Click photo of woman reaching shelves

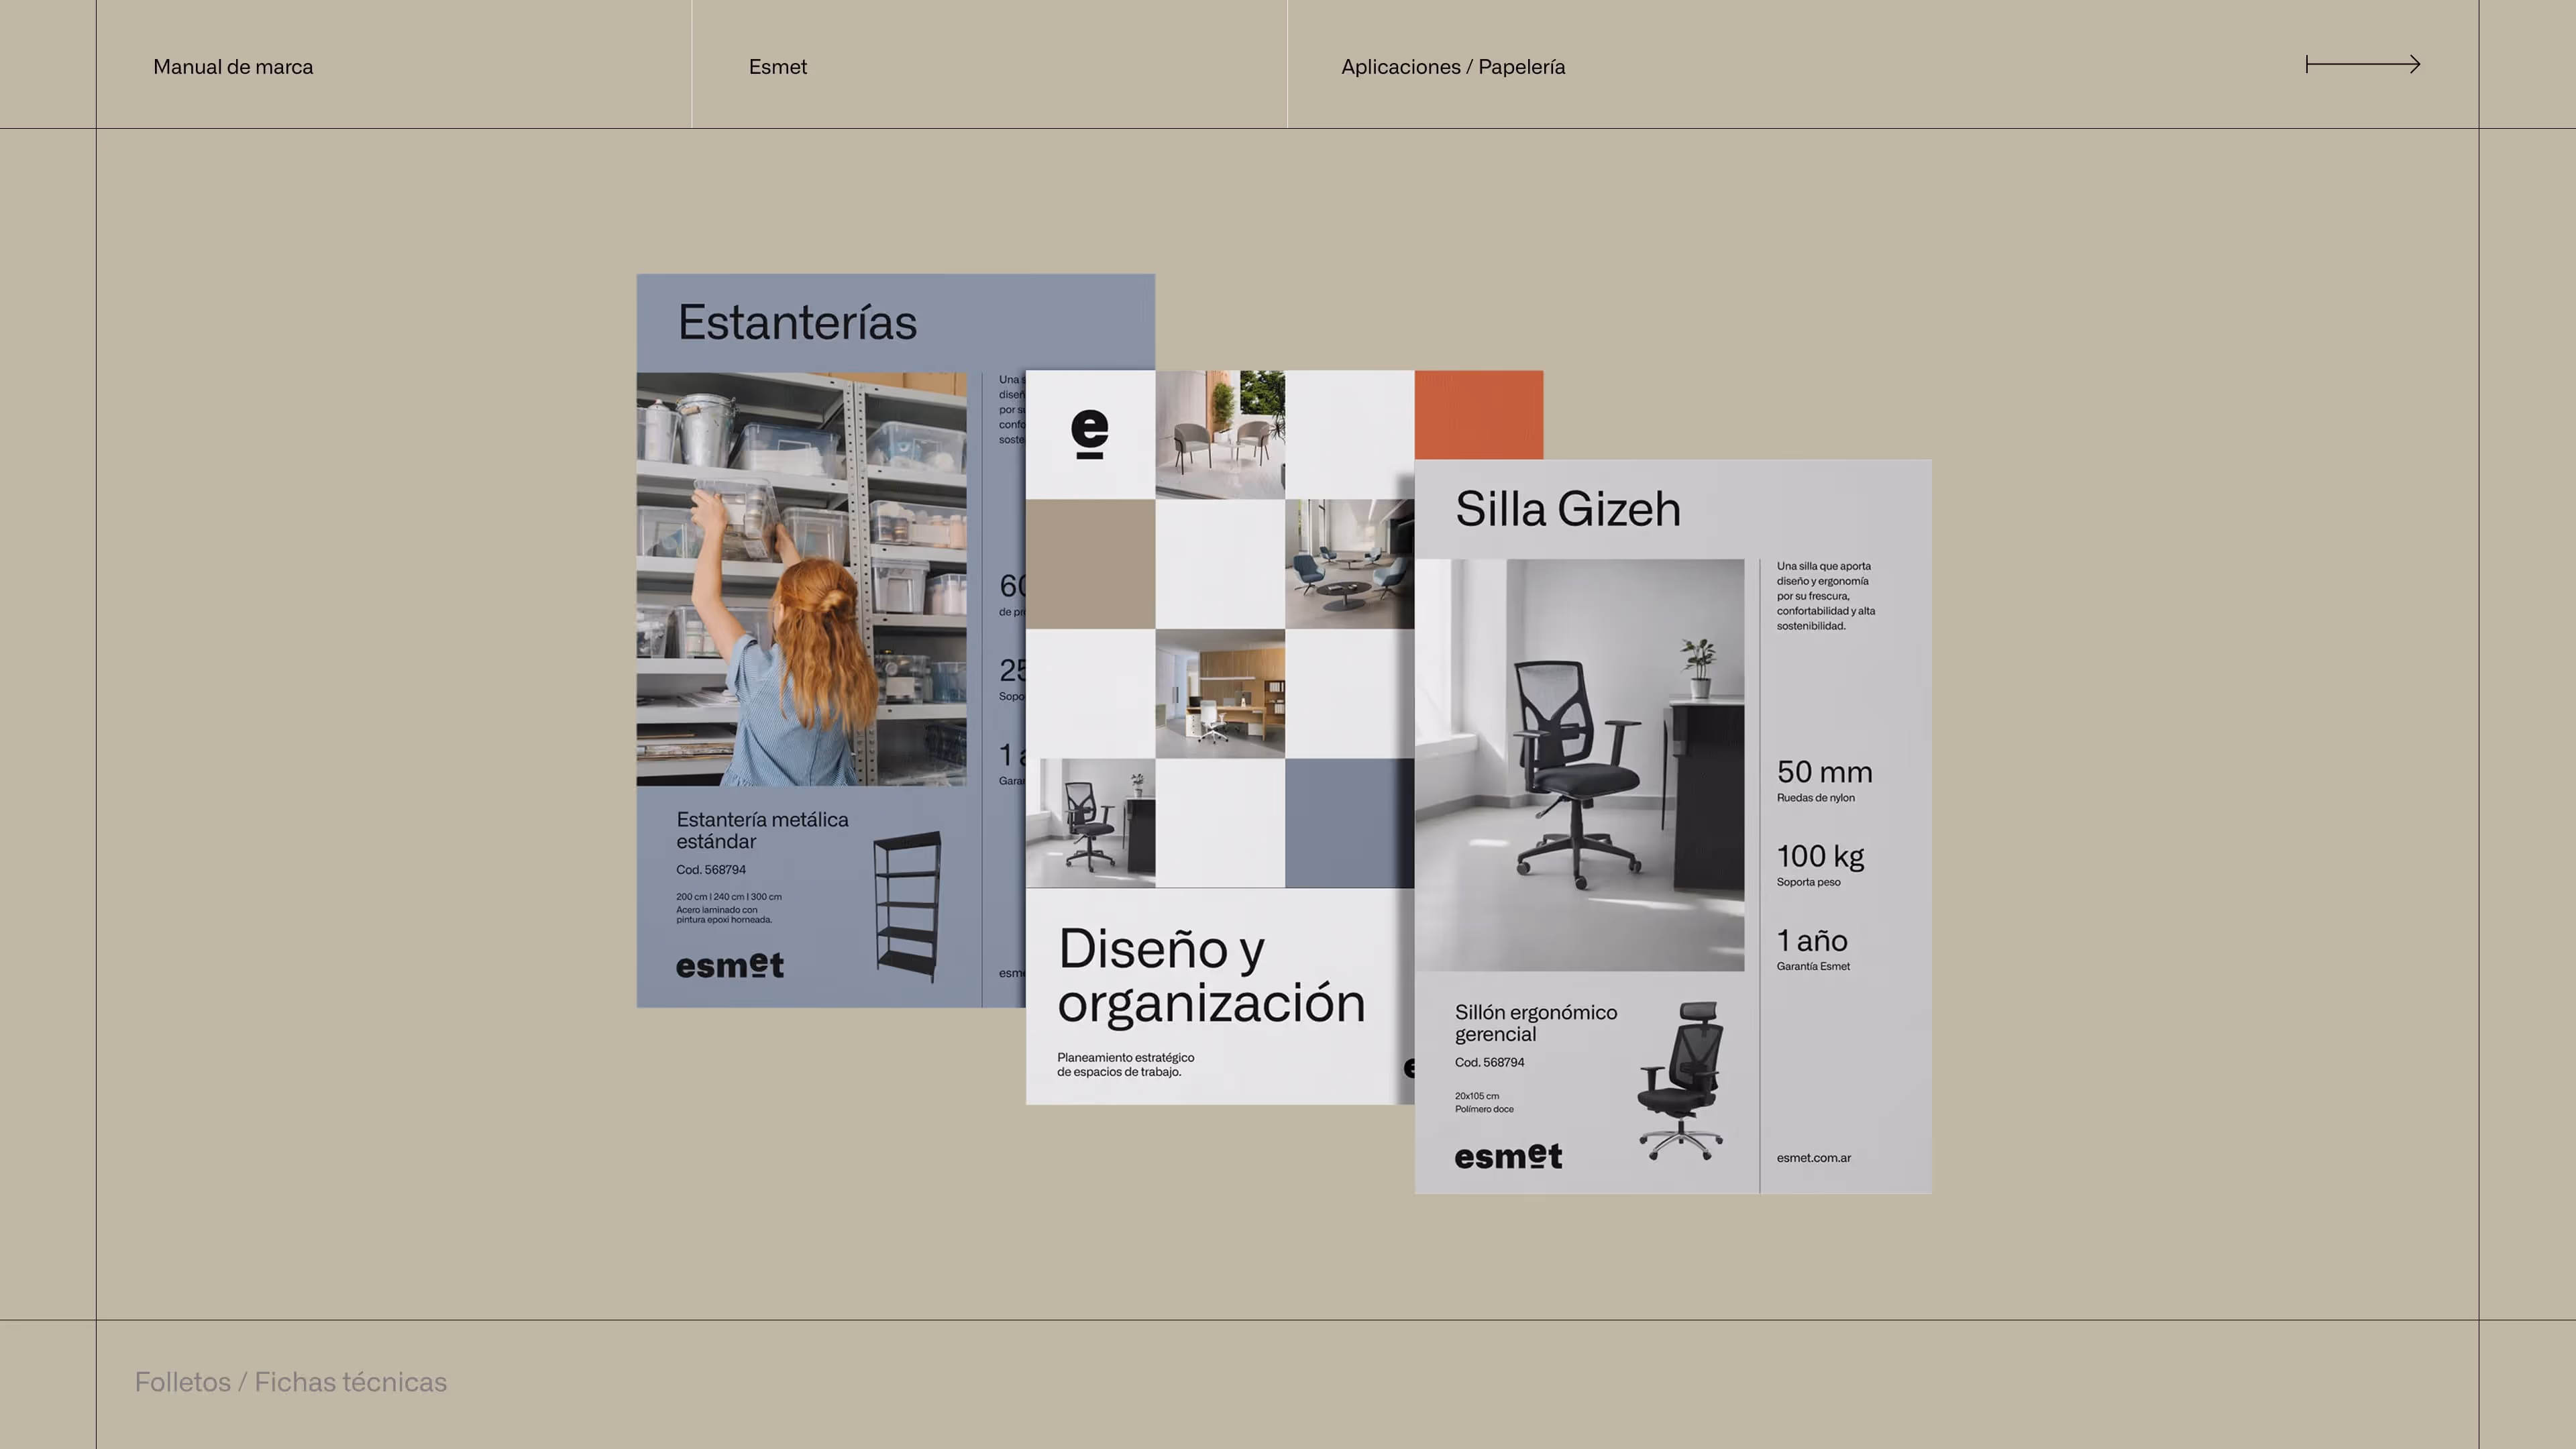[x=801, y=579]
